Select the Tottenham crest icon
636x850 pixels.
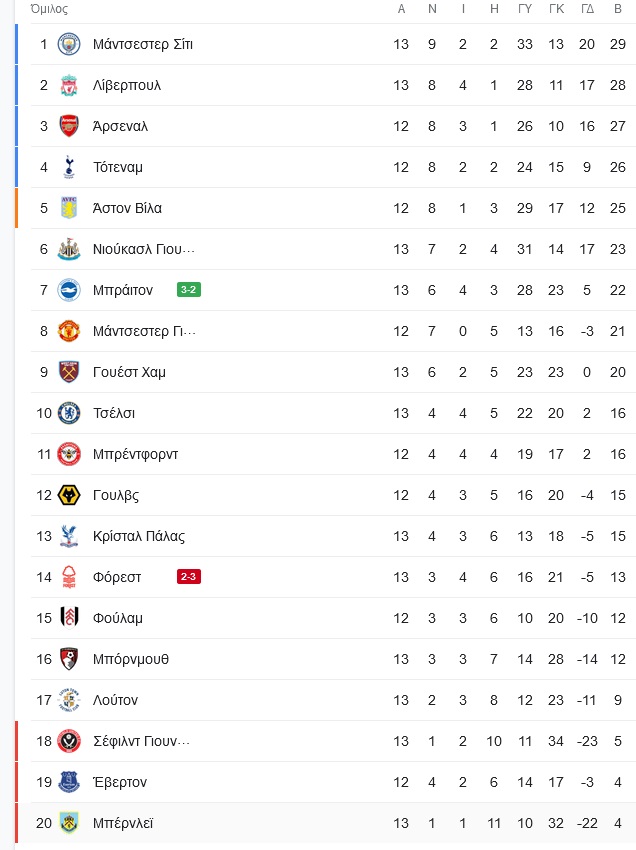click(69, 167)
